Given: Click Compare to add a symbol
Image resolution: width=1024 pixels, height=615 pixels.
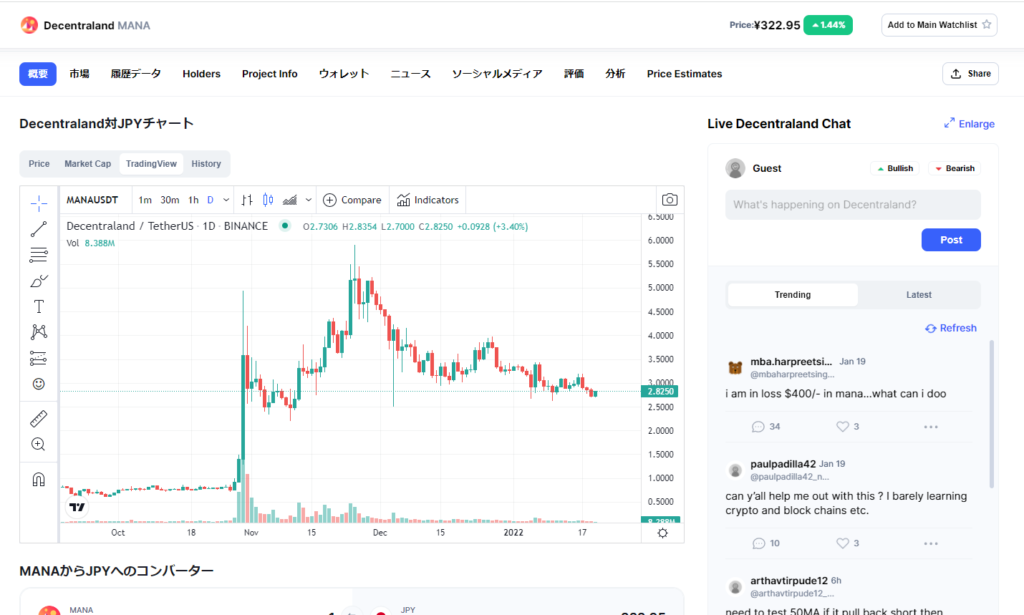Looking at the screenshot, I should (x=352, y=200).
